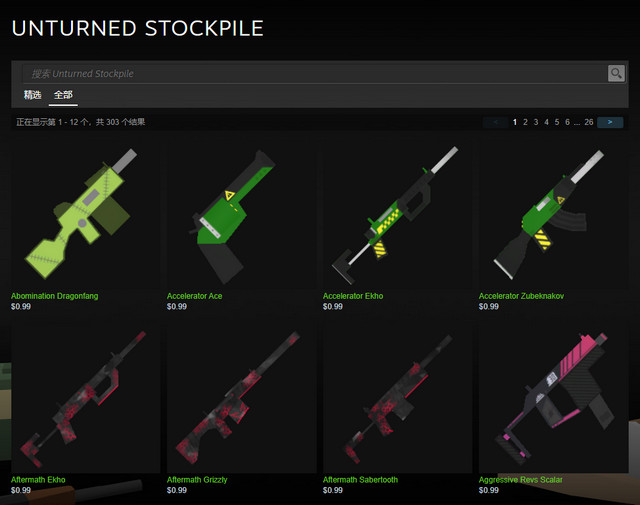The image size is (640, 505).
Task: Select Aftermath Grizzly item image
Action: [241, 397]
